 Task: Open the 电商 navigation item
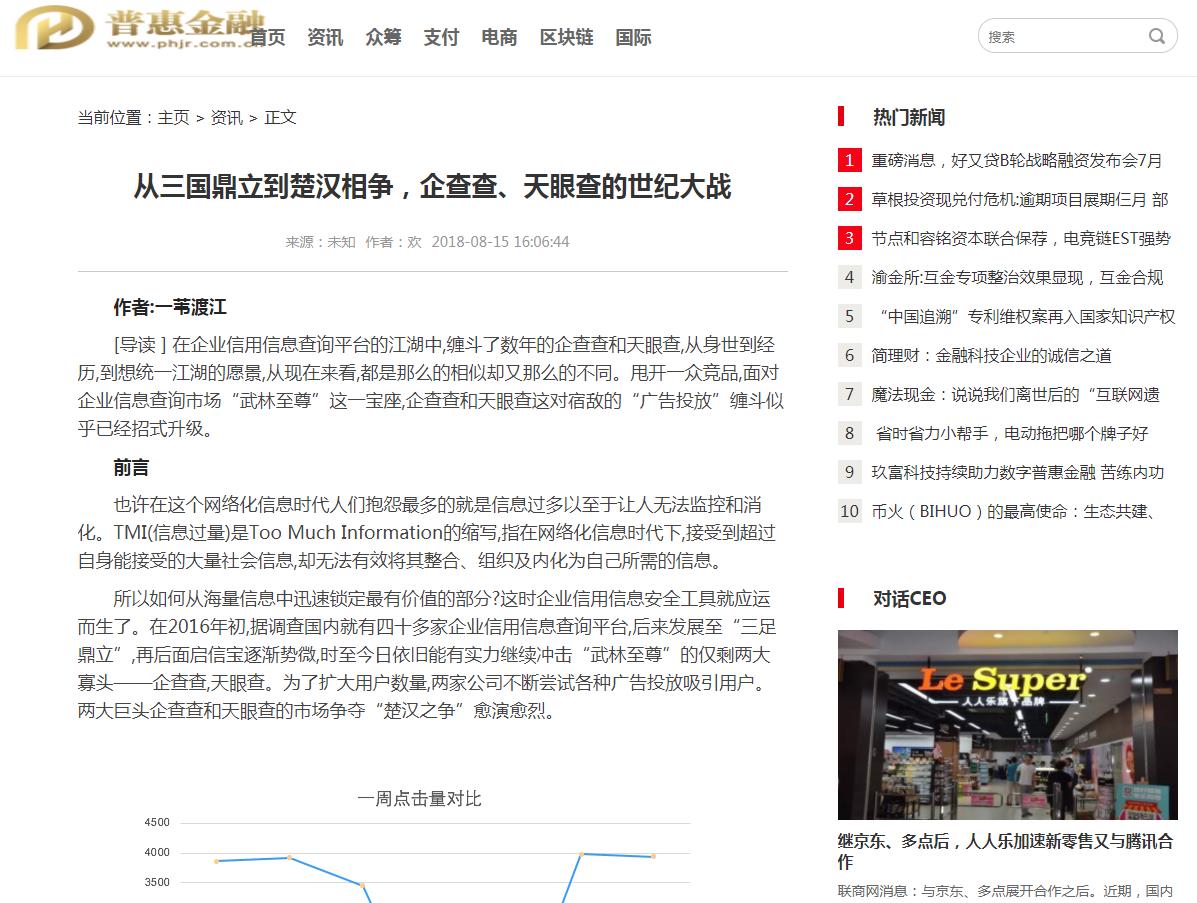point(499,37)
